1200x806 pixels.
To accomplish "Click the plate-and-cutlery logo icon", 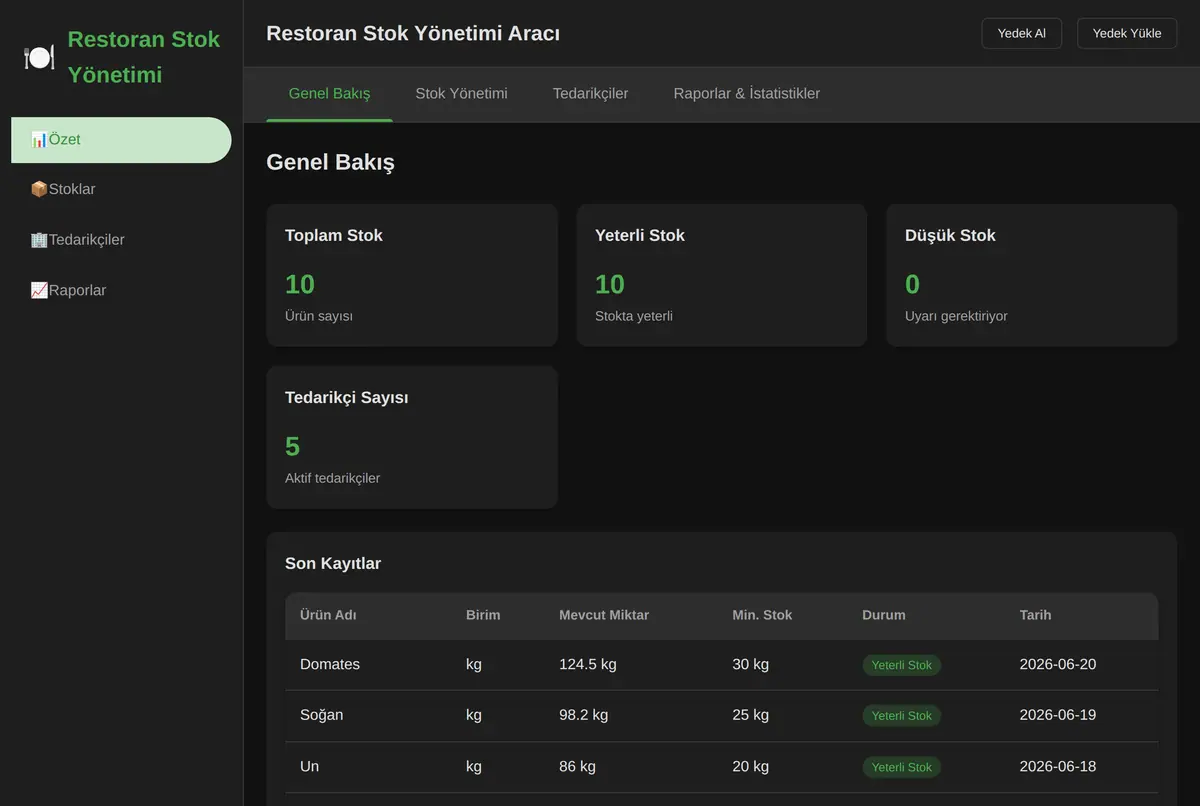I will [39, 57].
